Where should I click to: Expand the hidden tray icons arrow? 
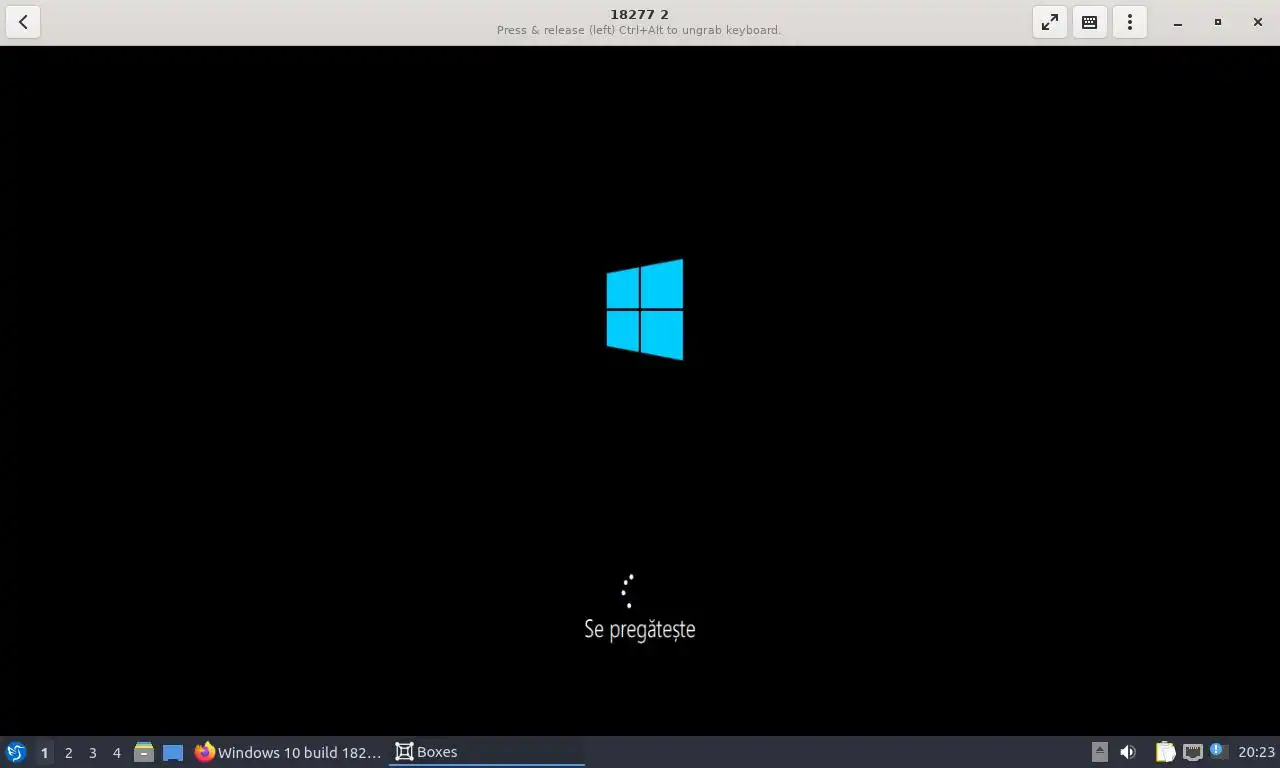[1100, 752]
